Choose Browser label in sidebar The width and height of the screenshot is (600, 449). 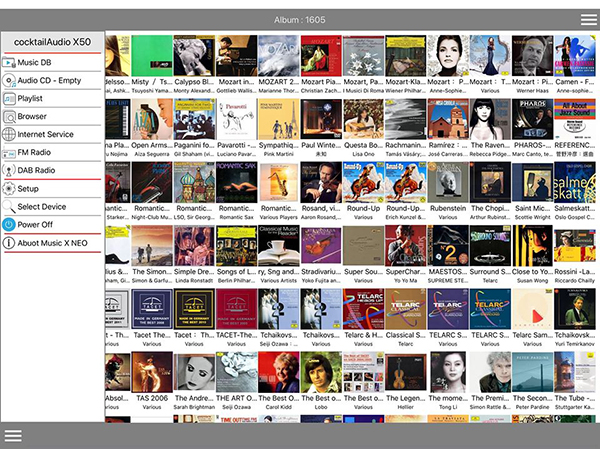point(32,116)
